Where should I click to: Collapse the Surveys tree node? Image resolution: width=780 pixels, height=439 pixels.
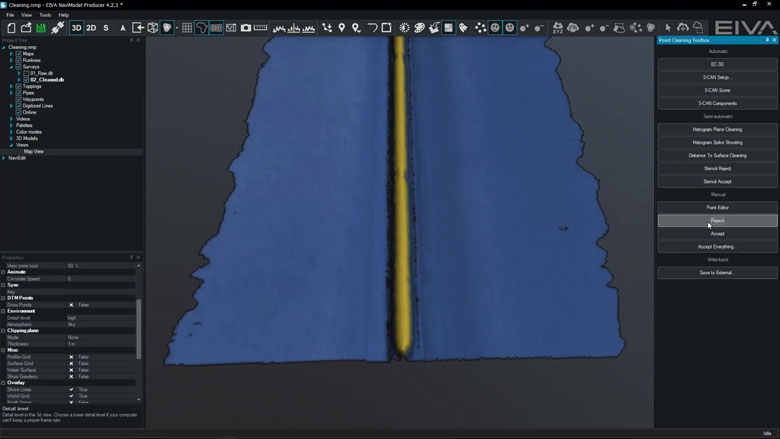(11, 67)
